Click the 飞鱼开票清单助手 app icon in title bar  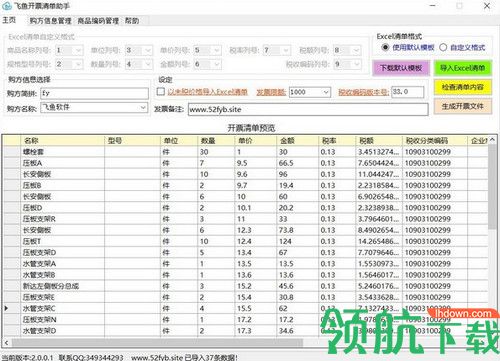pos(6,6)
